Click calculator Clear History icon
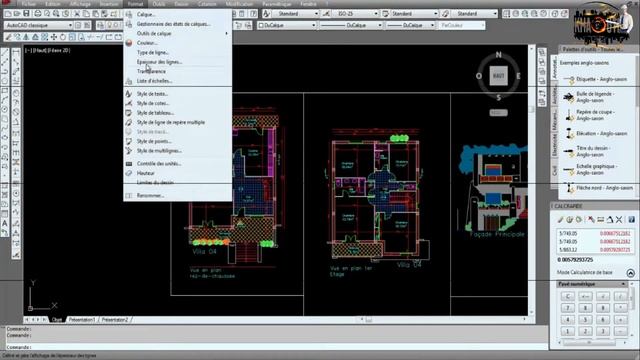Image resolution: width=640 pixels, height=360 pixels. click(x=570, y=220)
